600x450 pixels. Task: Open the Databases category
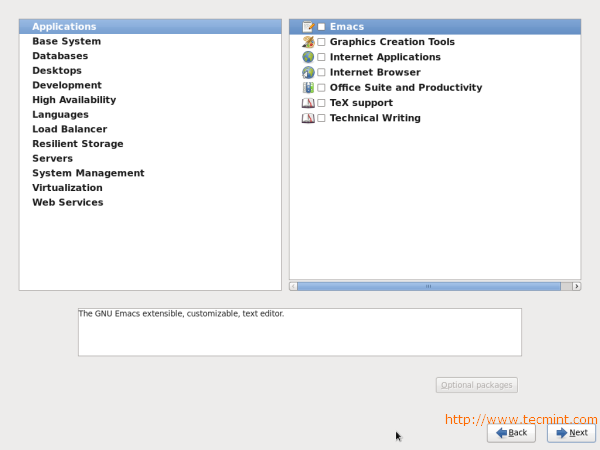tap(150, 56)
